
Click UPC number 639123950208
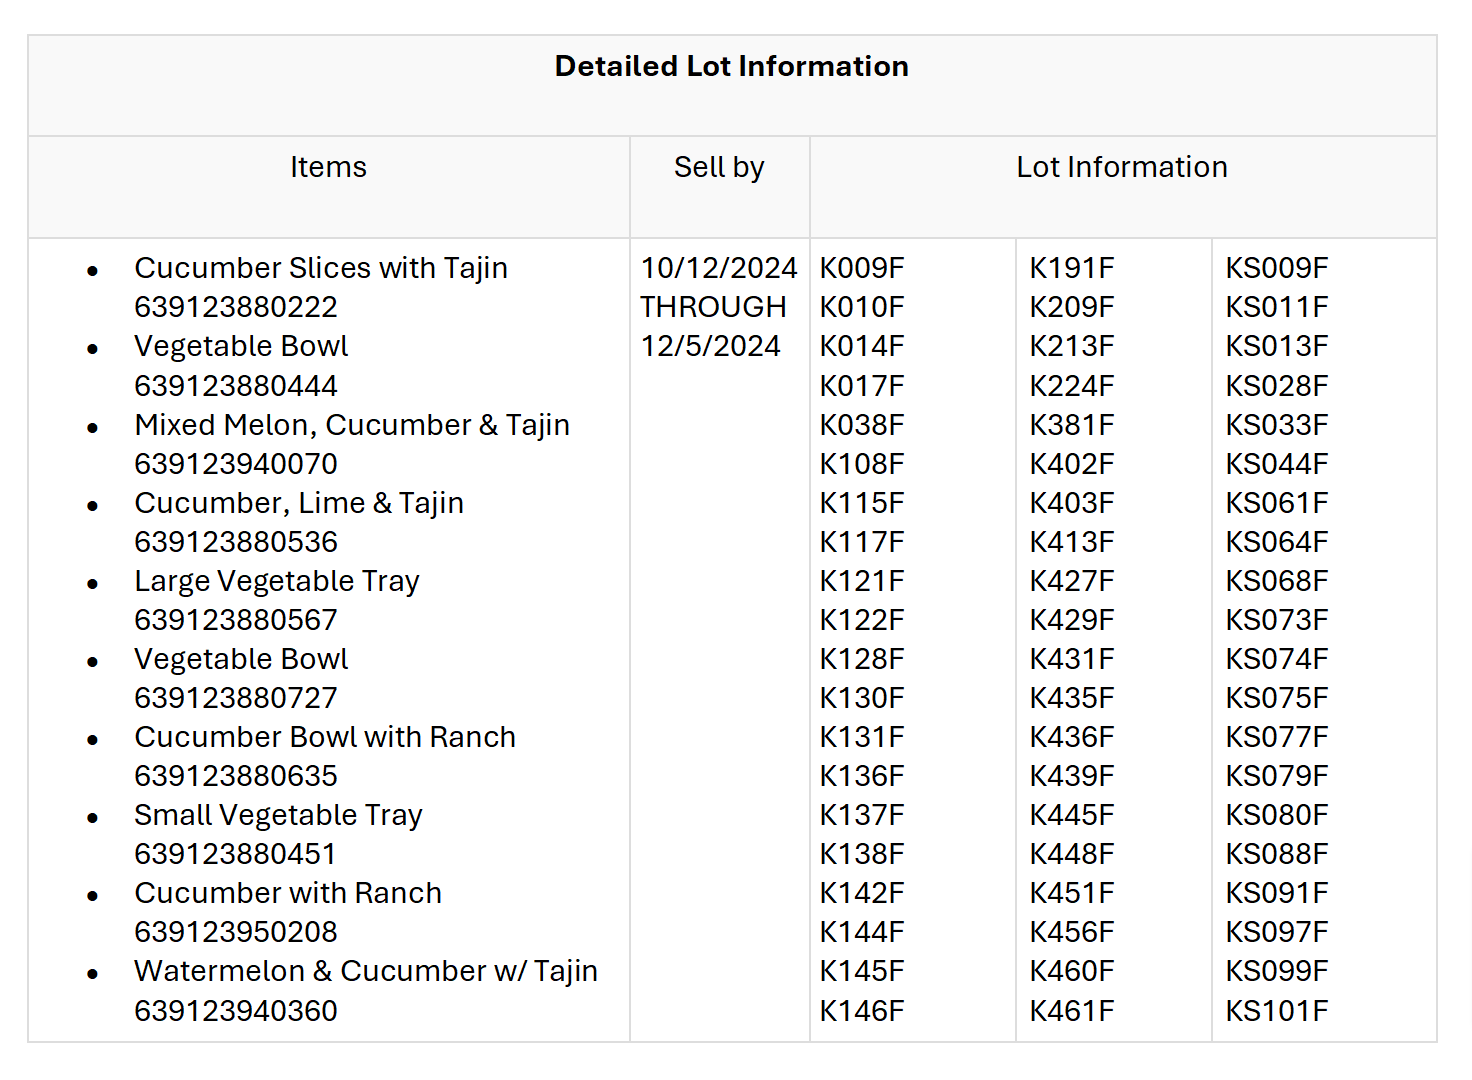tap(236, 932)
